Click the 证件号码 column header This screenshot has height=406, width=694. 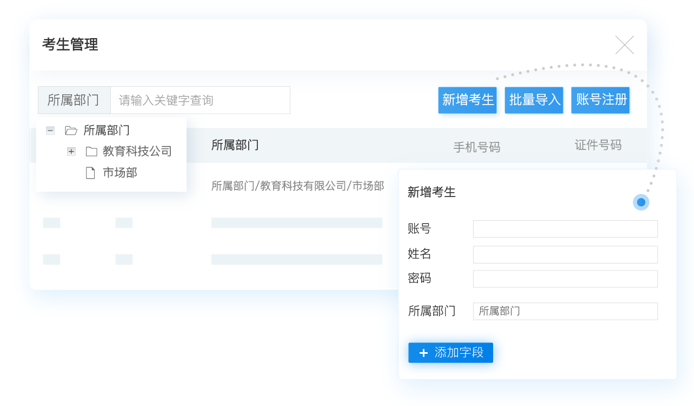(598, 145)
